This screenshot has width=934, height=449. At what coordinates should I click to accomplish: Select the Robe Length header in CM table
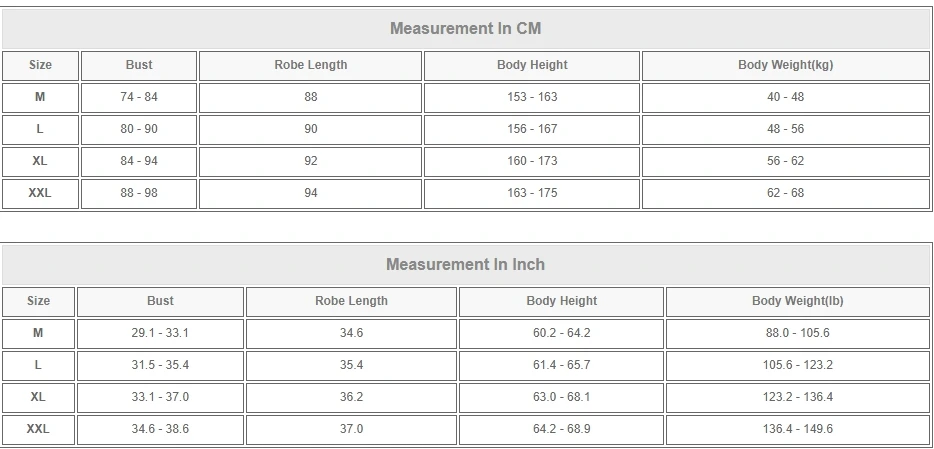(311, 65)
